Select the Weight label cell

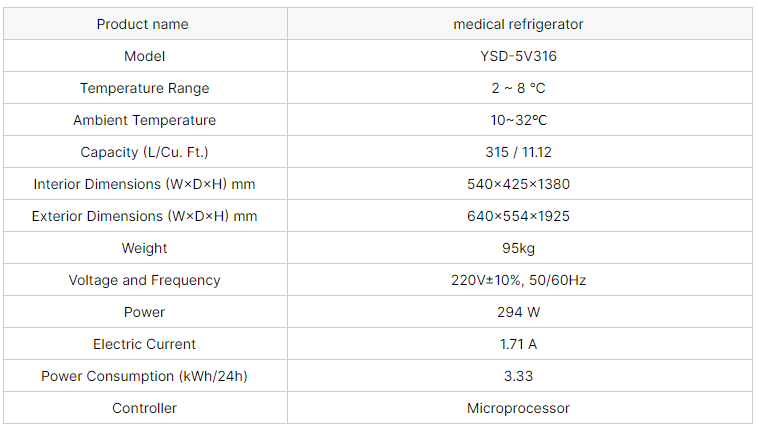[x=145, y=248]
